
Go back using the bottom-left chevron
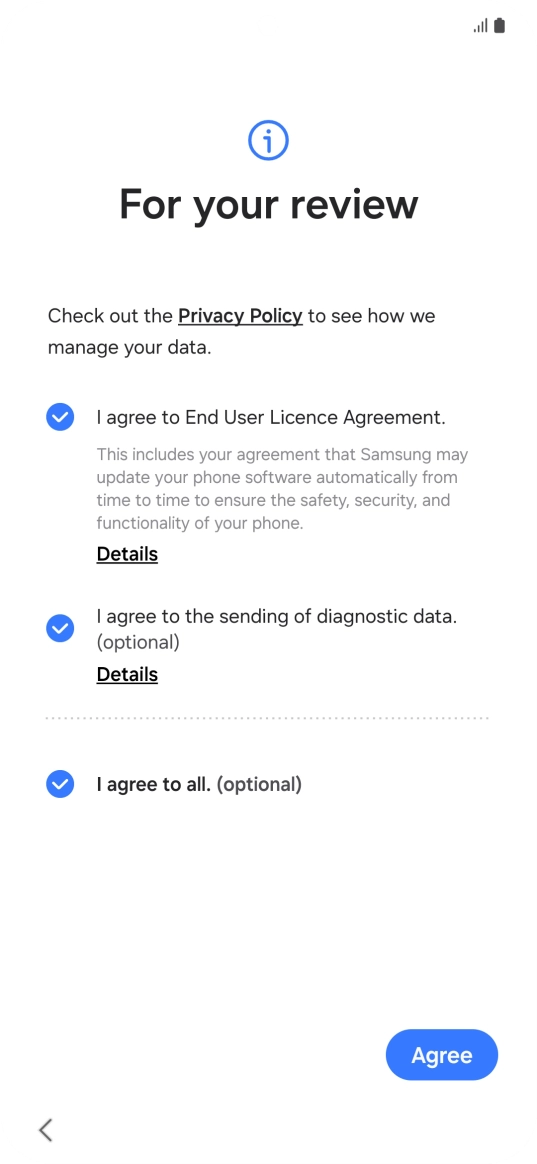coord(46,1129)
